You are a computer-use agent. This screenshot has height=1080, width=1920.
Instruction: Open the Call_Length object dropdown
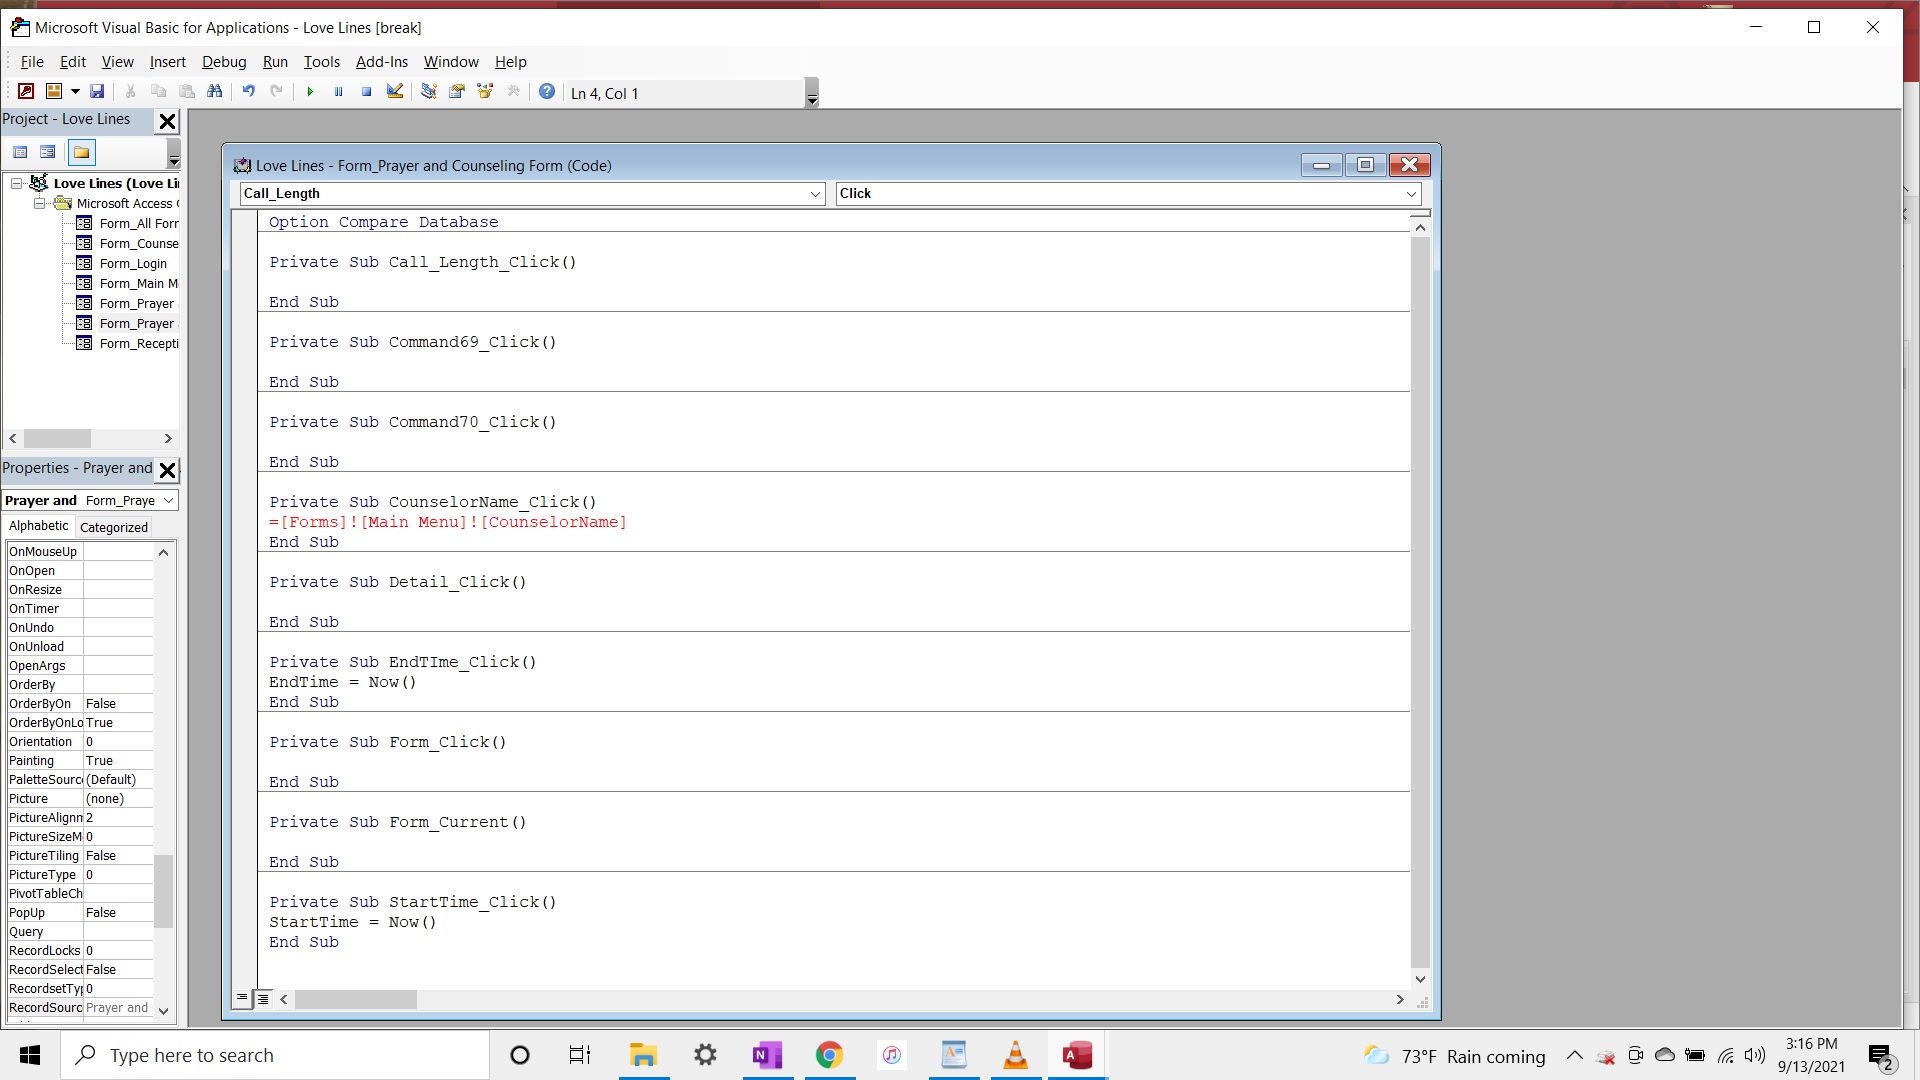815,194
